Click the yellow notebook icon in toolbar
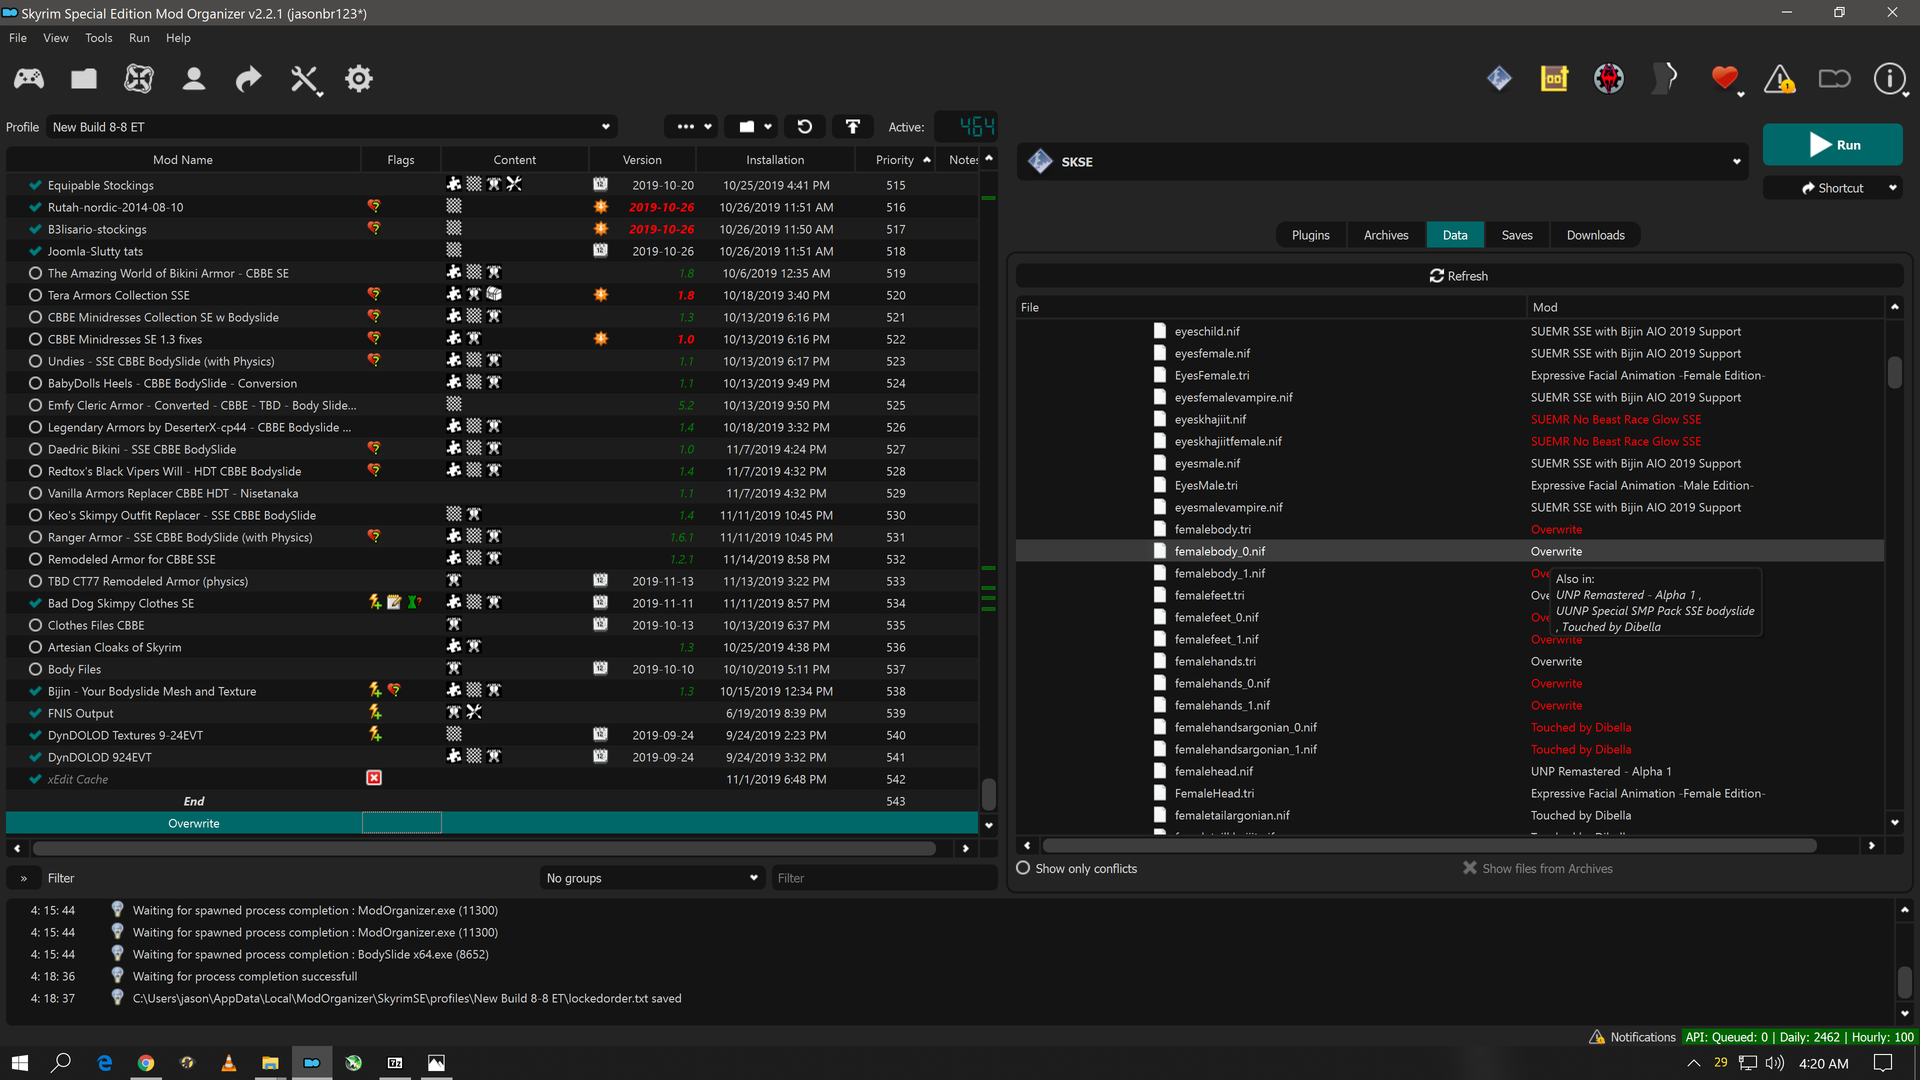1920x1080 pixels. pyautogui.click(x=1554, y=78)
